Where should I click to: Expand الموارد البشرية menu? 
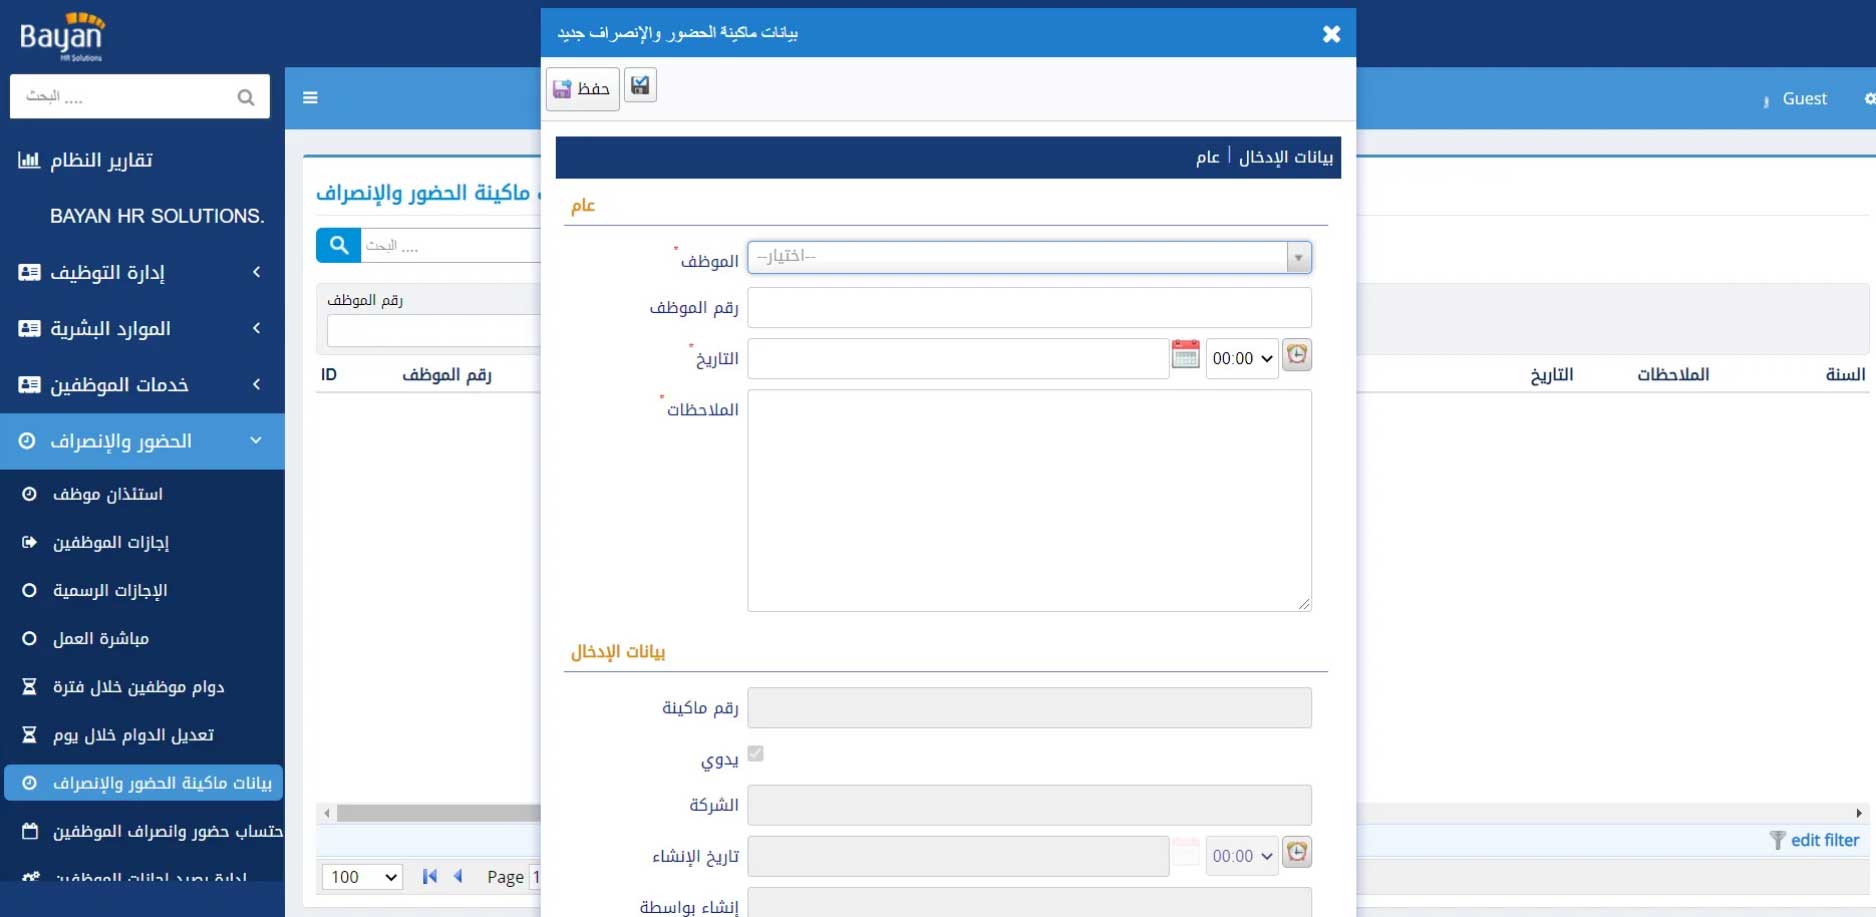click(142, 328)
